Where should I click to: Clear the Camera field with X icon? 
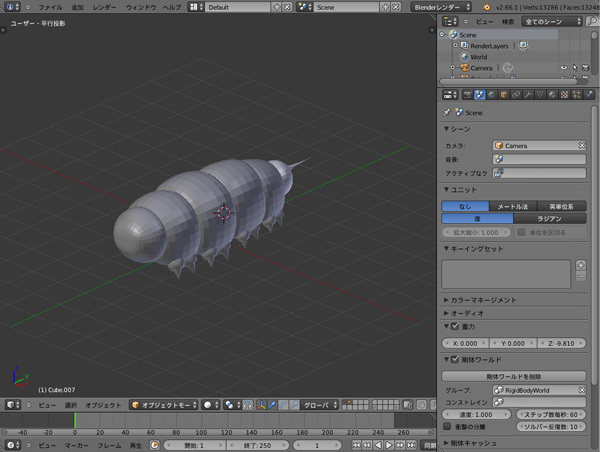click(x=581, y=146)
